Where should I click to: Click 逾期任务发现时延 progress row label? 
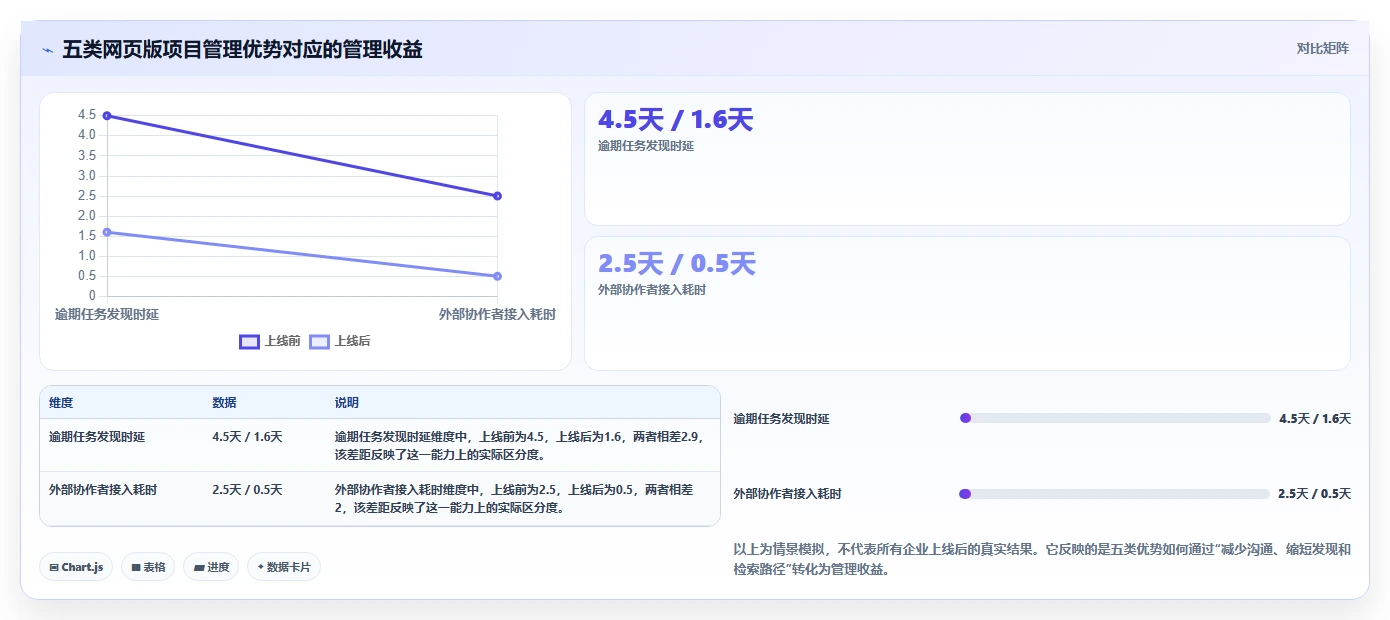782,419
